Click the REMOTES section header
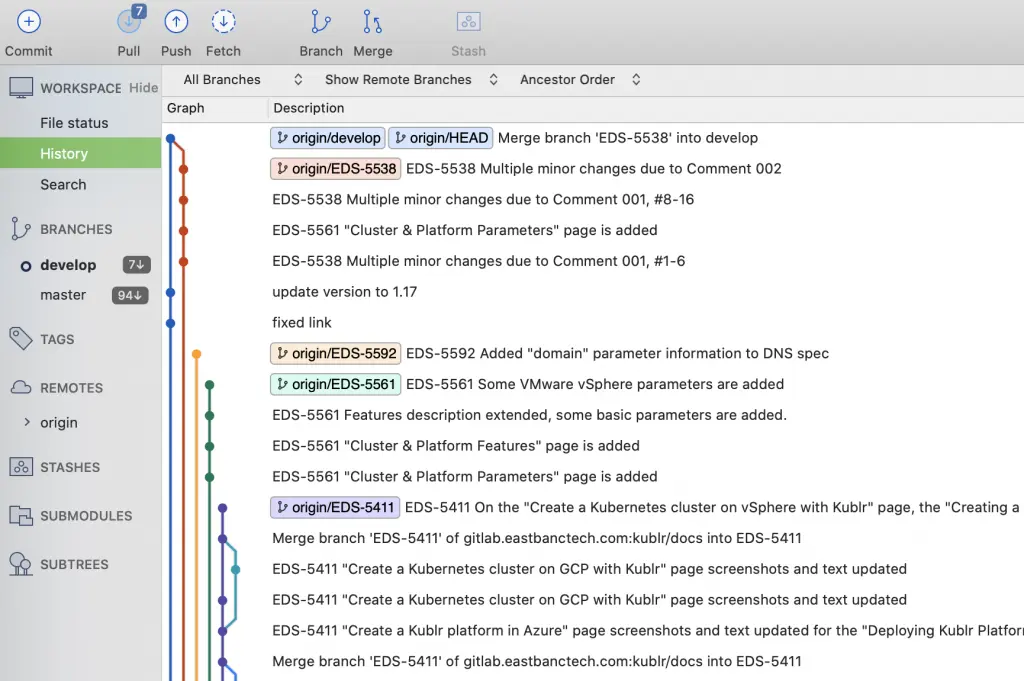Image resolution: width=1024 pixels, height=681 pixels. pos(71,388)
